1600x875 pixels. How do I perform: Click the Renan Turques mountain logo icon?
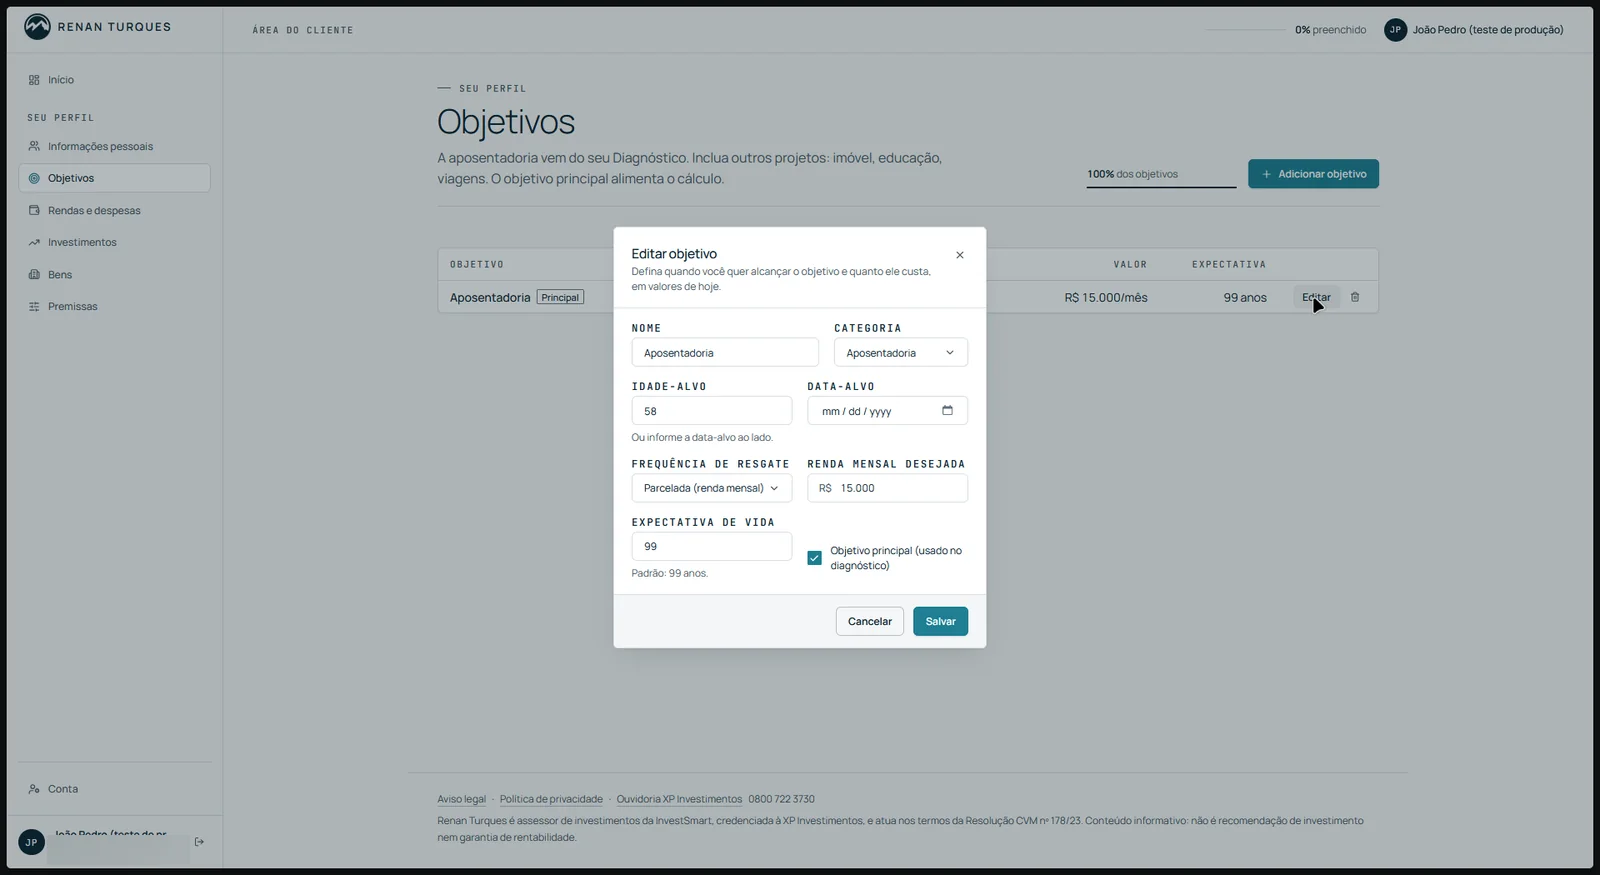pos(37,27)
